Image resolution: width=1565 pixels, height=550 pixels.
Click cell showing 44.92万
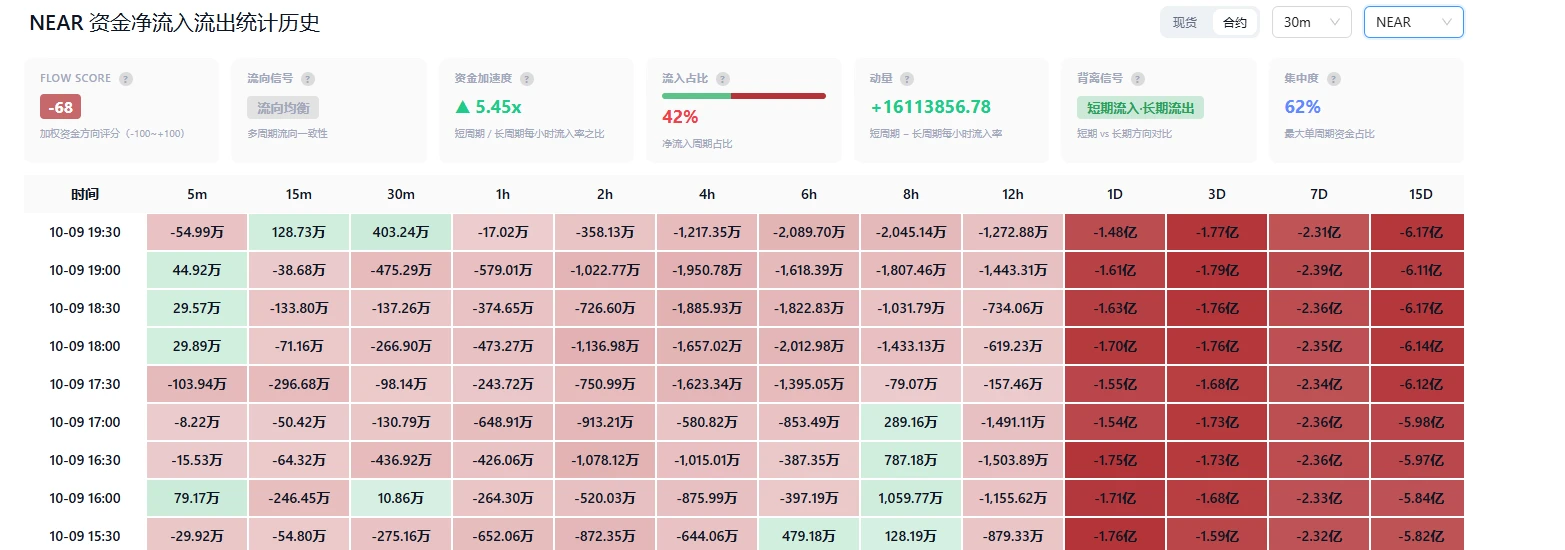pos(197,270)
